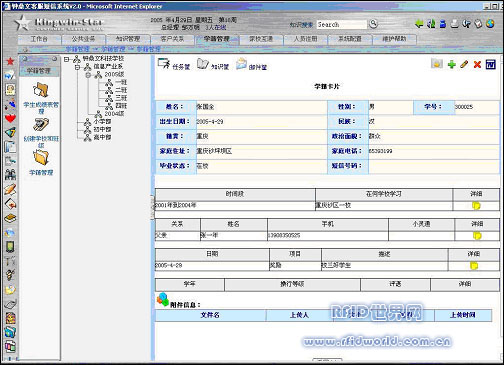The height and width of the screenshot is (365, 504).
Task: Select 初中部 in the tree
Action: point(102,129)
